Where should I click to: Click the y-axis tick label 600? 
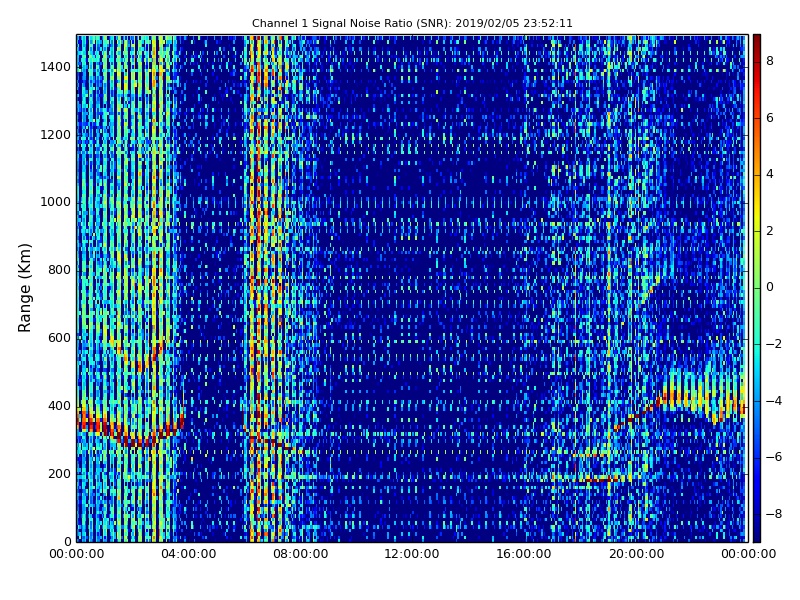coord(59,338)
